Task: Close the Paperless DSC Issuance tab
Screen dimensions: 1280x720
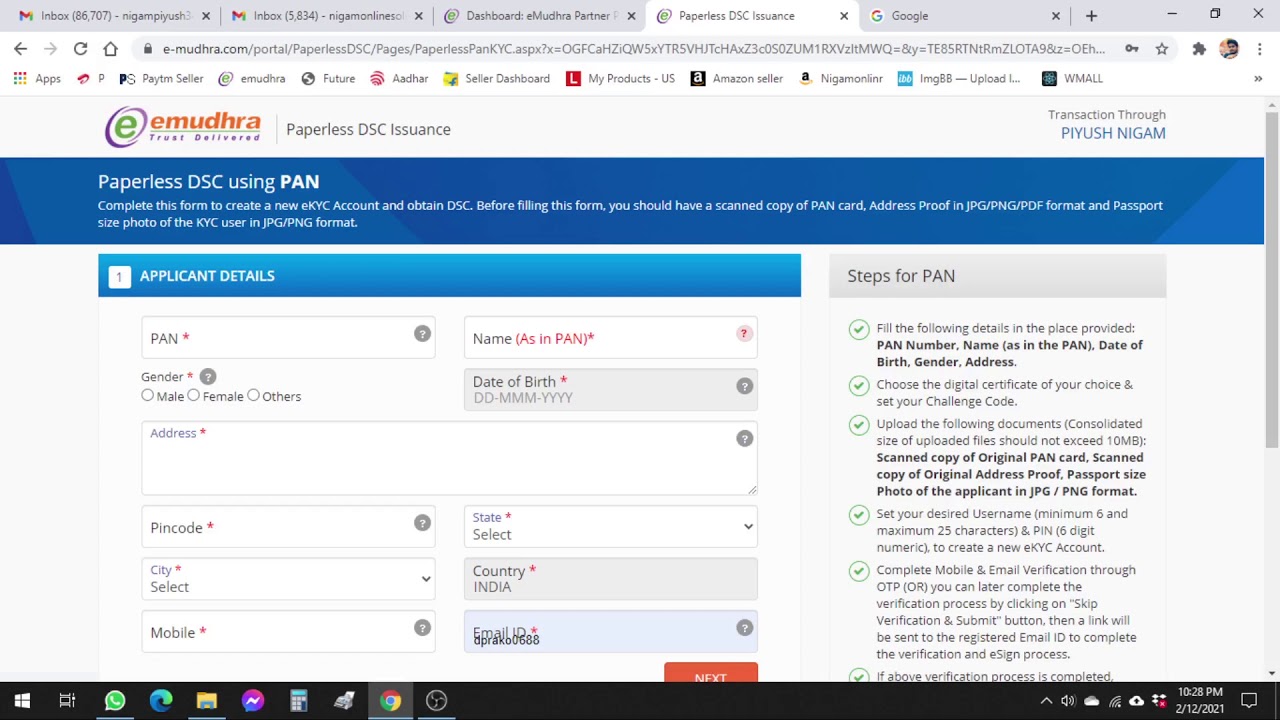Action: [x=844, y=16]
